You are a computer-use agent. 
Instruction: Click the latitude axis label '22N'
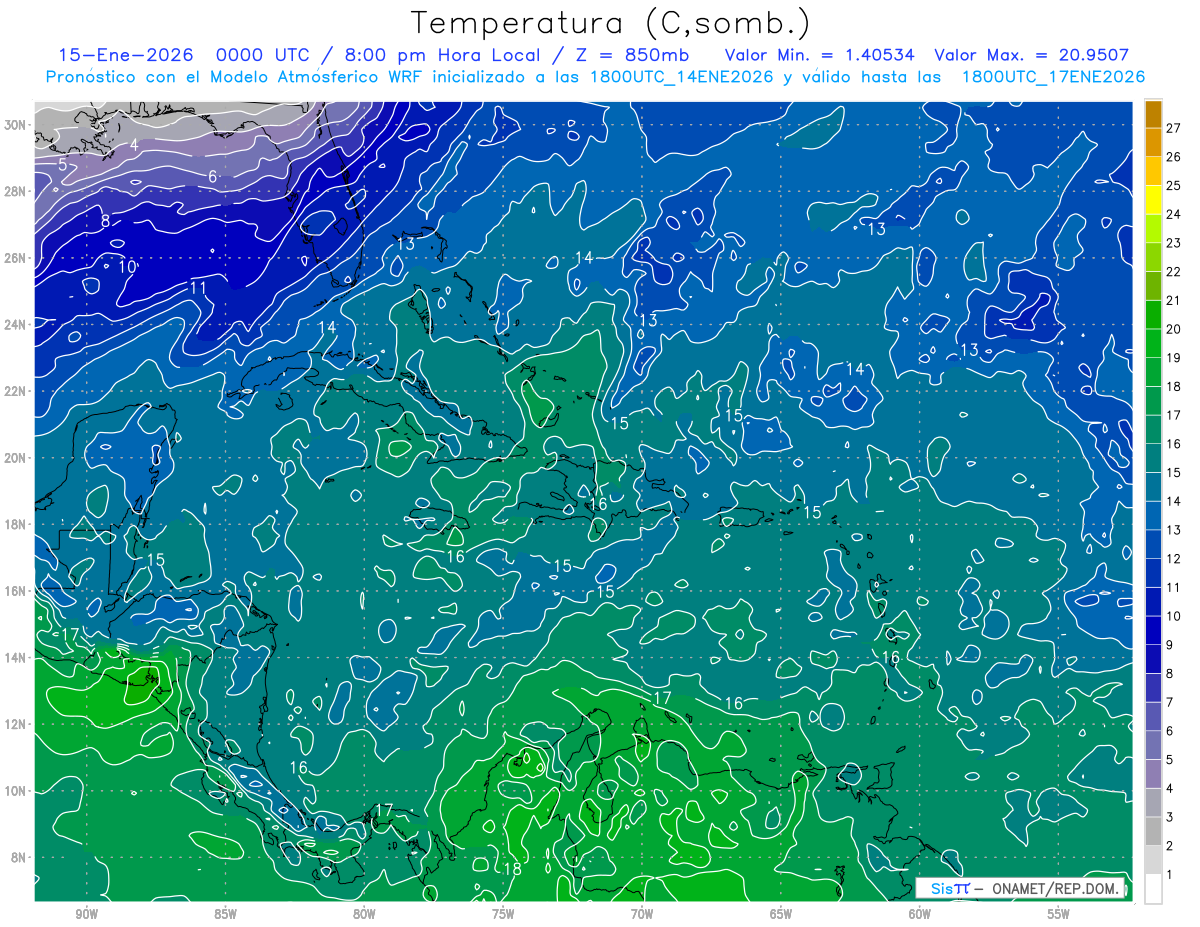16,391
